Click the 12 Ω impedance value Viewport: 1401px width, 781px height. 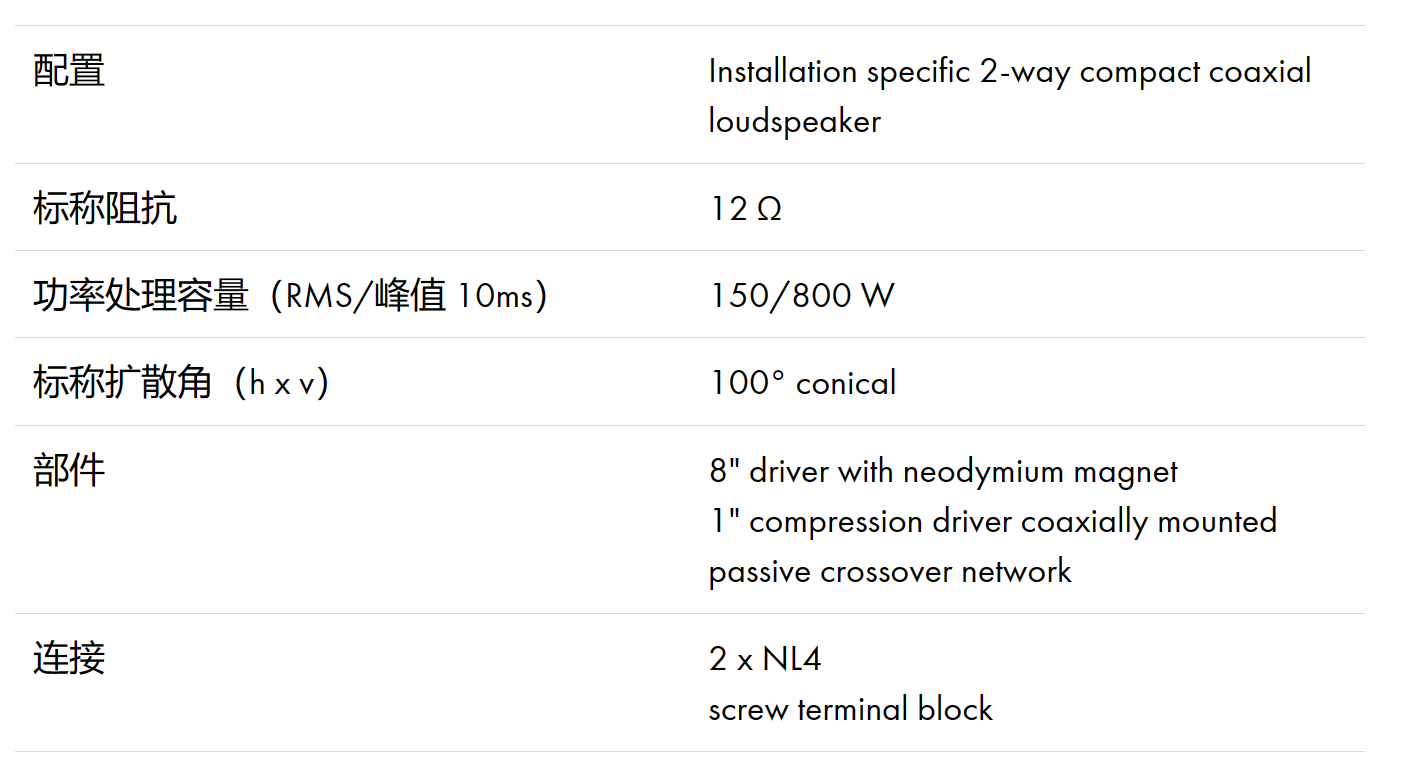[746, 209]
